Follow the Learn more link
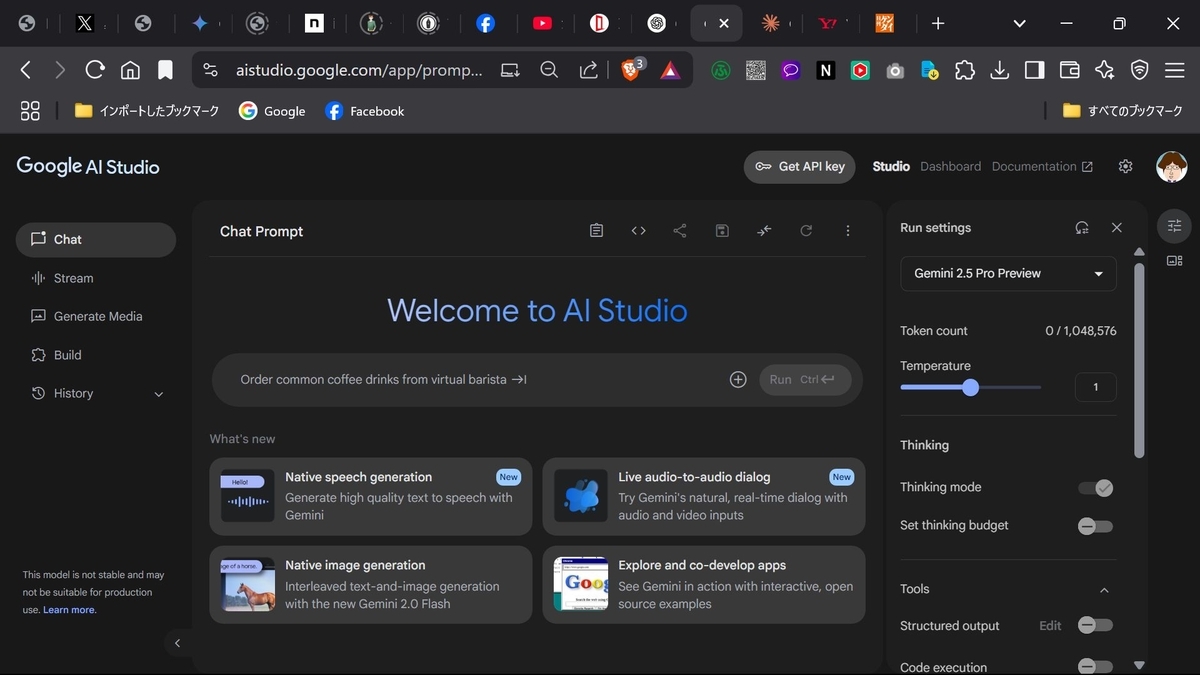 tap(70, 610)
